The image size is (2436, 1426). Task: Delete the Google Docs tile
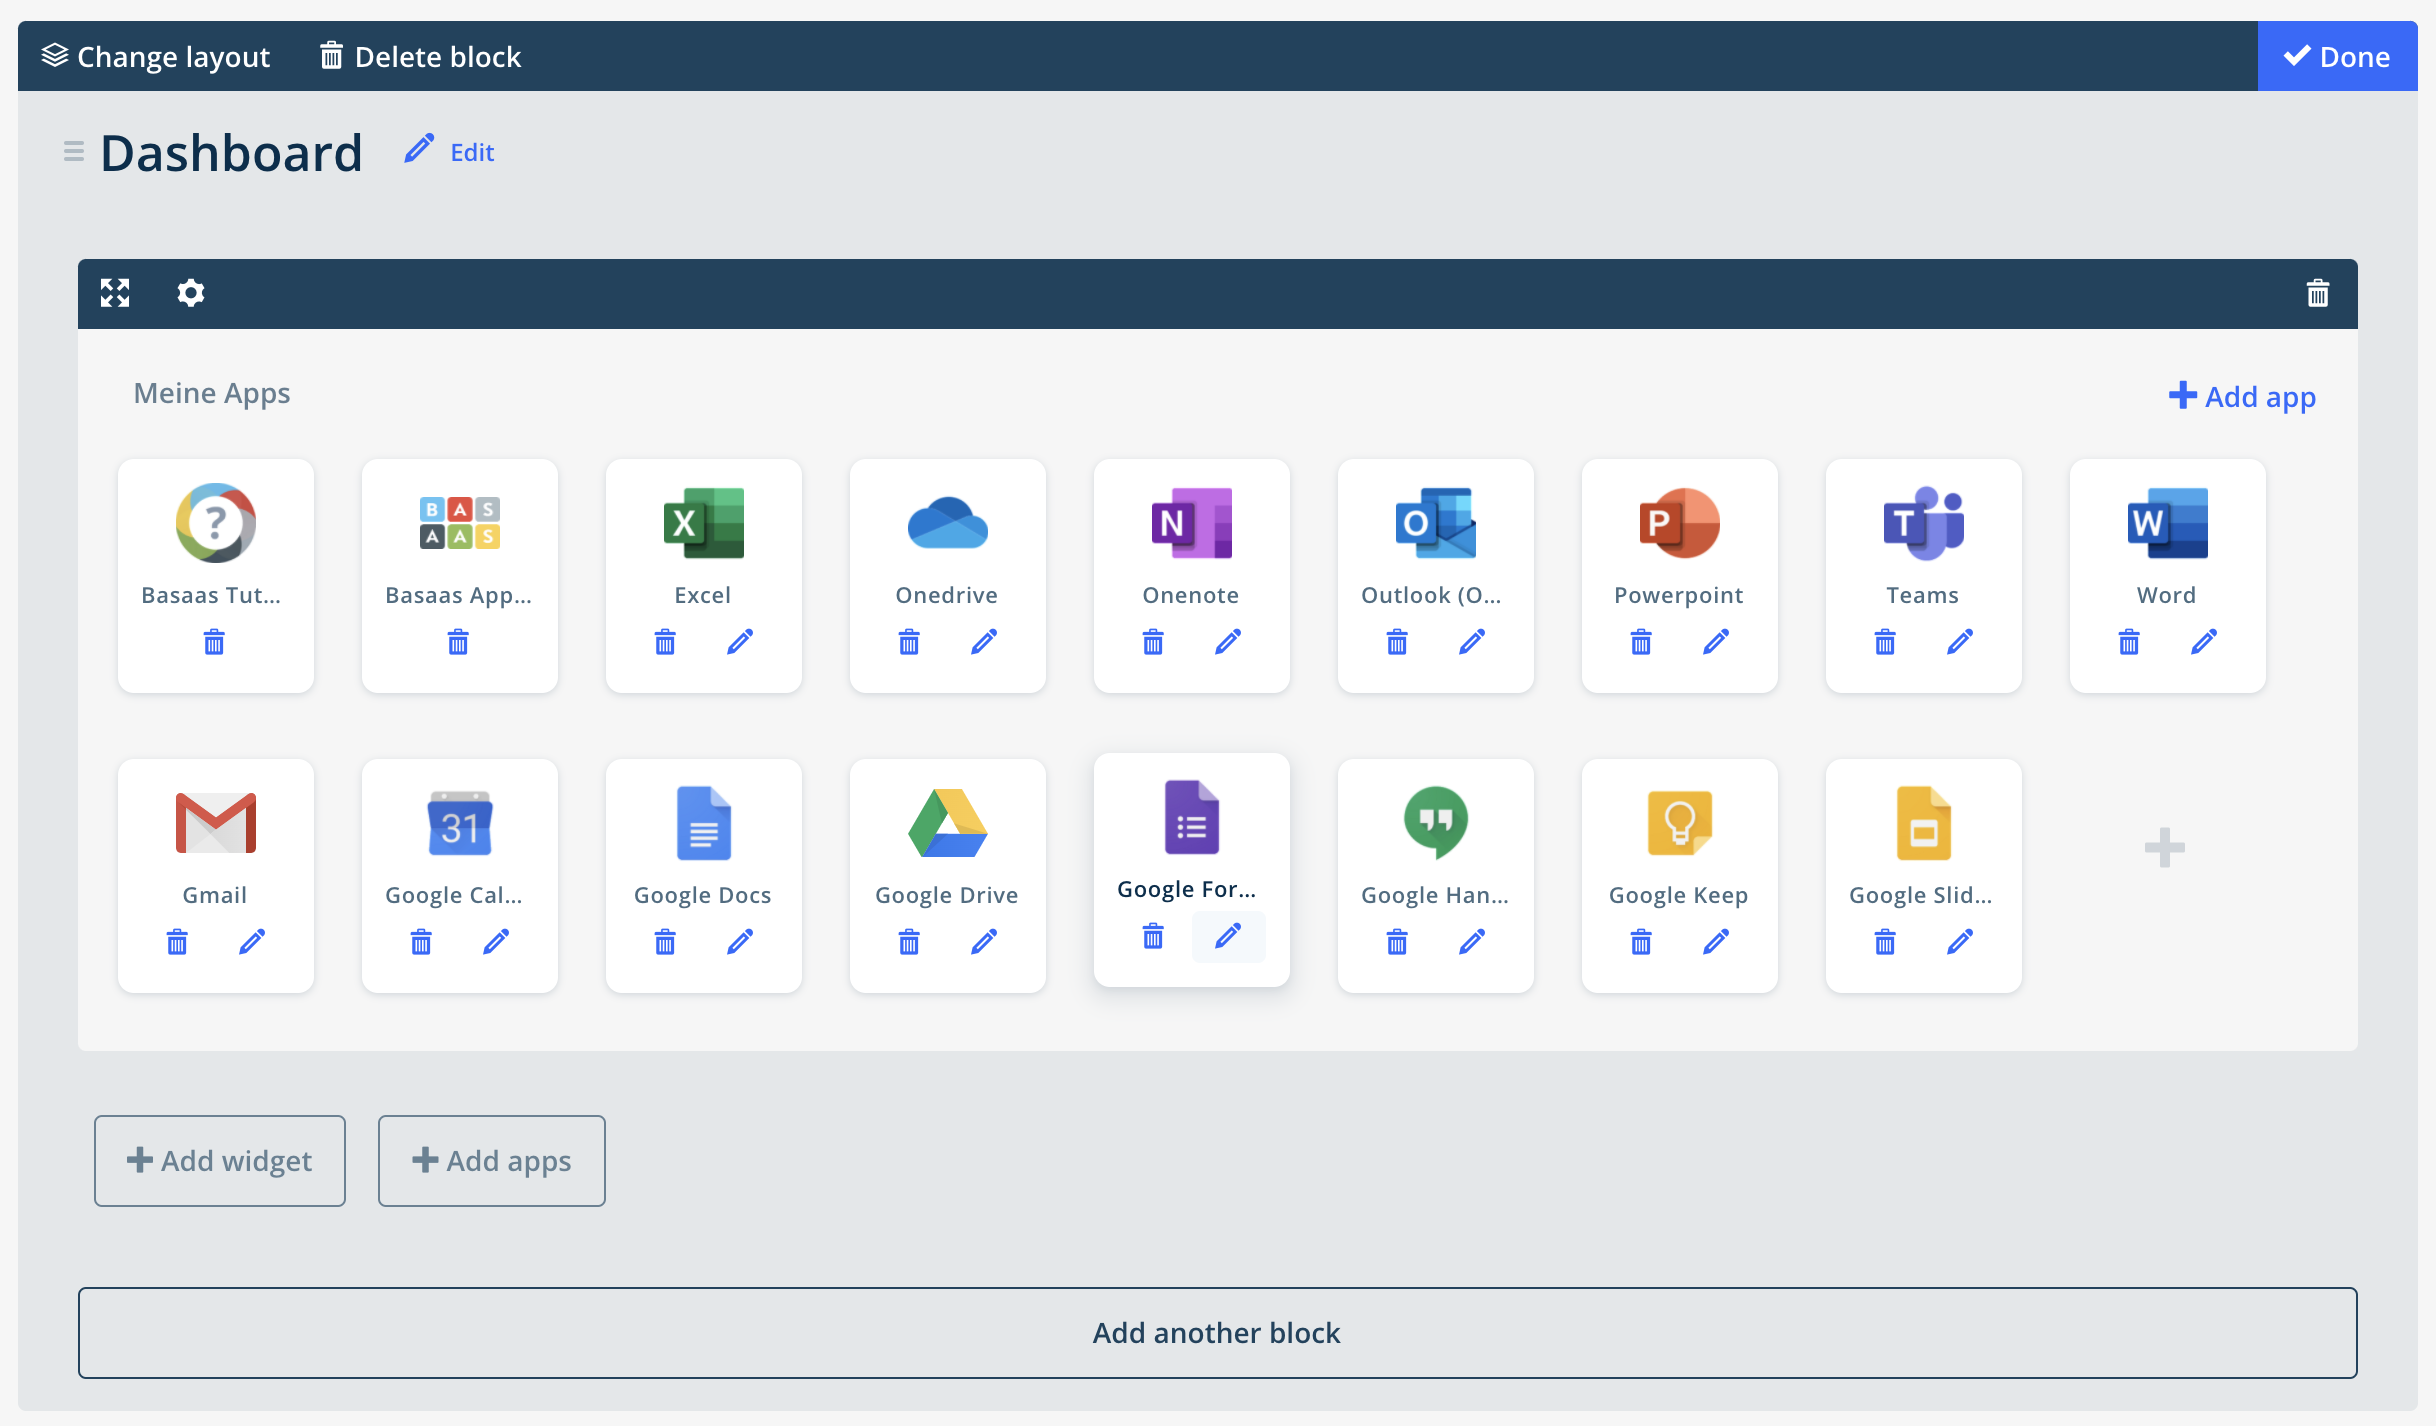click(665, 941)
